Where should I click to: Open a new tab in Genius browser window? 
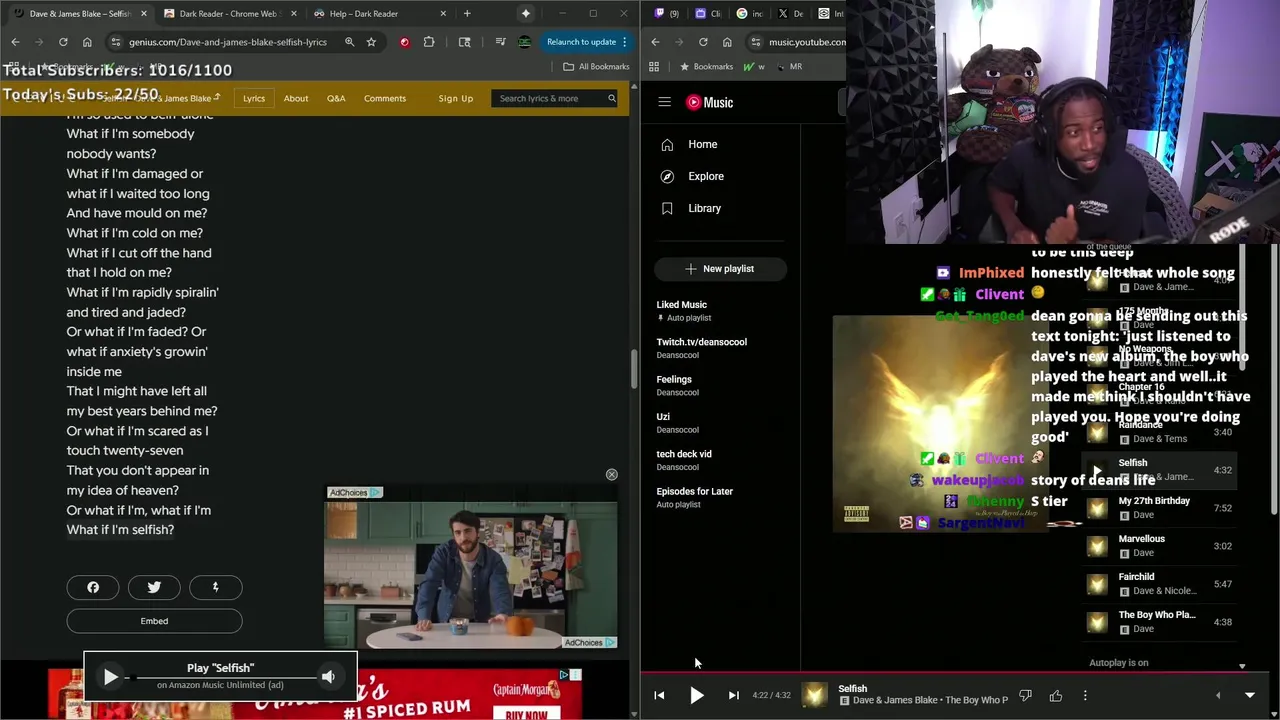coord(467,14)
